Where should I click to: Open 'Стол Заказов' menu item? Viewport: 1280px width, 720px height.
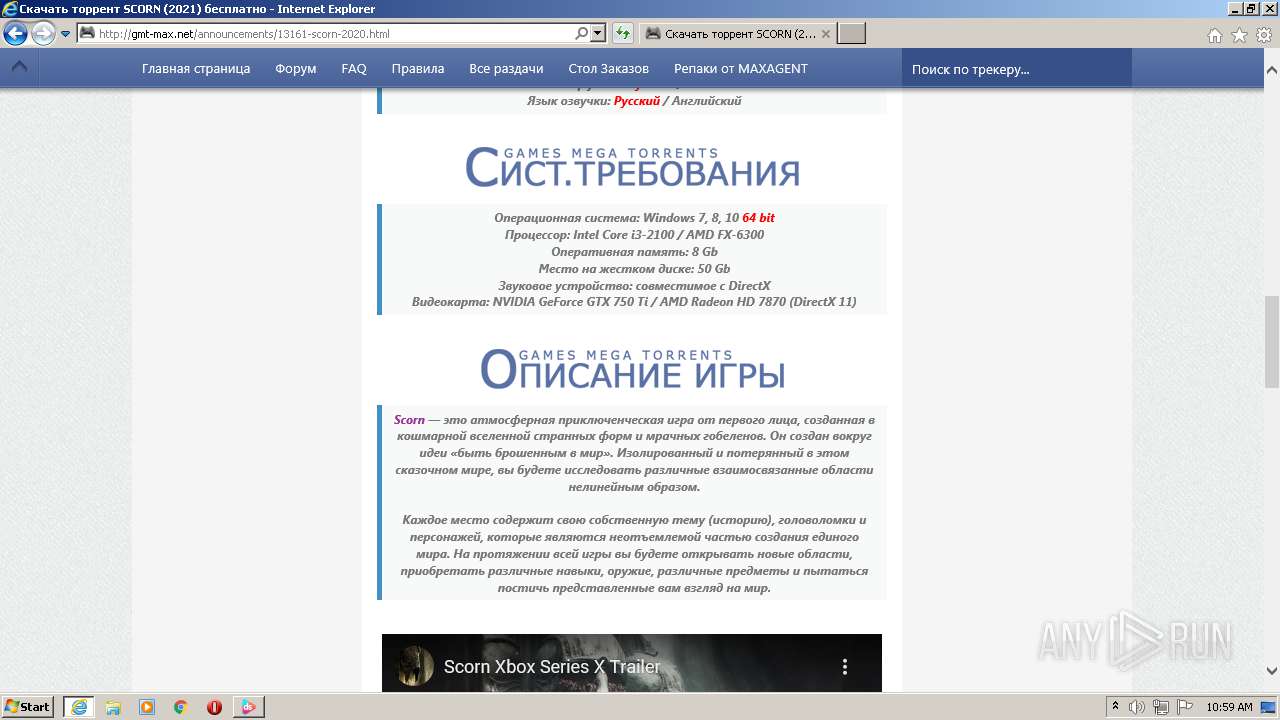[x=609, y=69]
